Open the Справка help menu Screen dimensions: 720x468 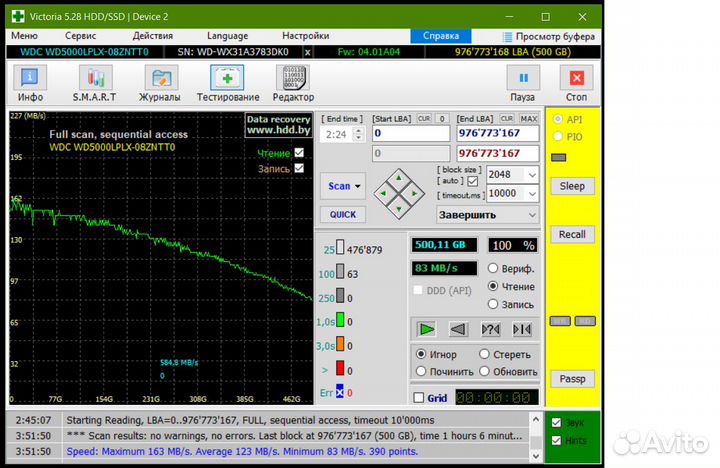point(441,36)
